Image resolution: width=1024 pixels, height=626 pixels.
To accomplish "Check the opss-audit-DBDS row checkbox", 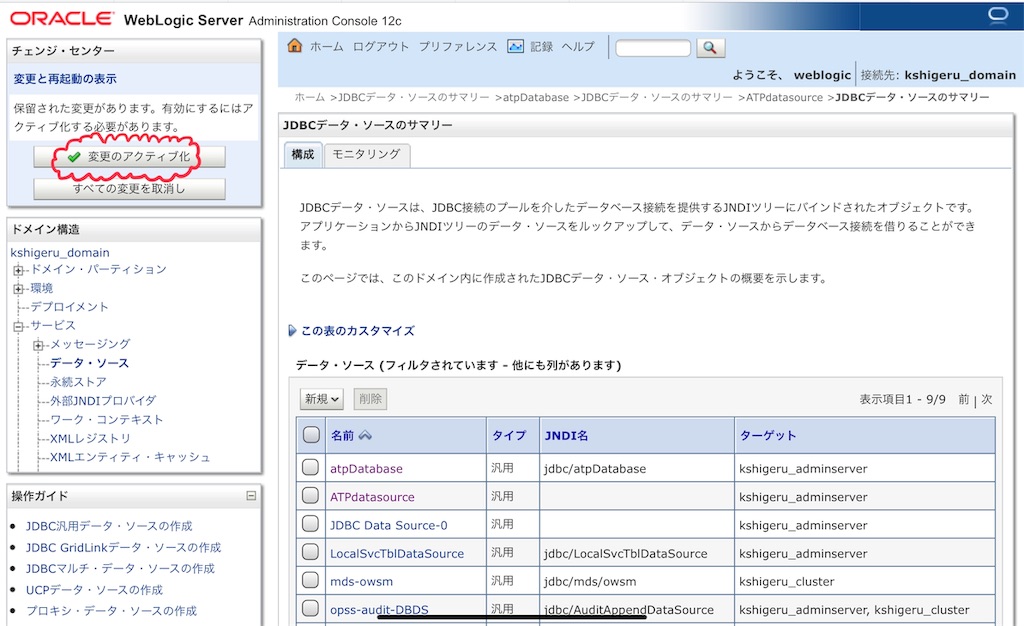I will (x=311, y=608).
